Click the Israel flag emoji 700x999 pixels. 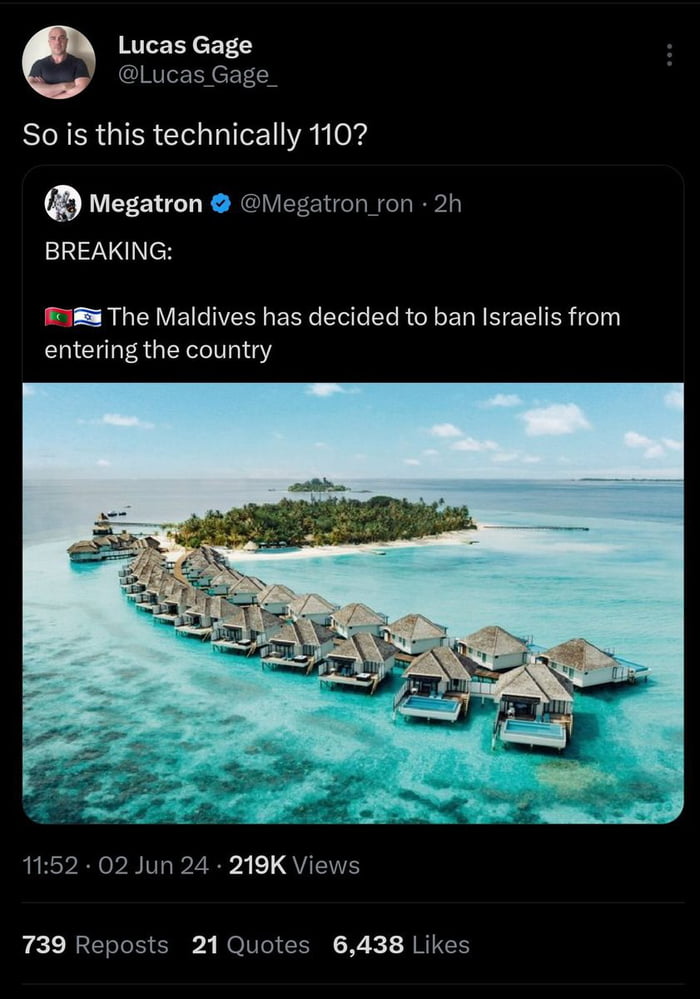pos(88,318)
